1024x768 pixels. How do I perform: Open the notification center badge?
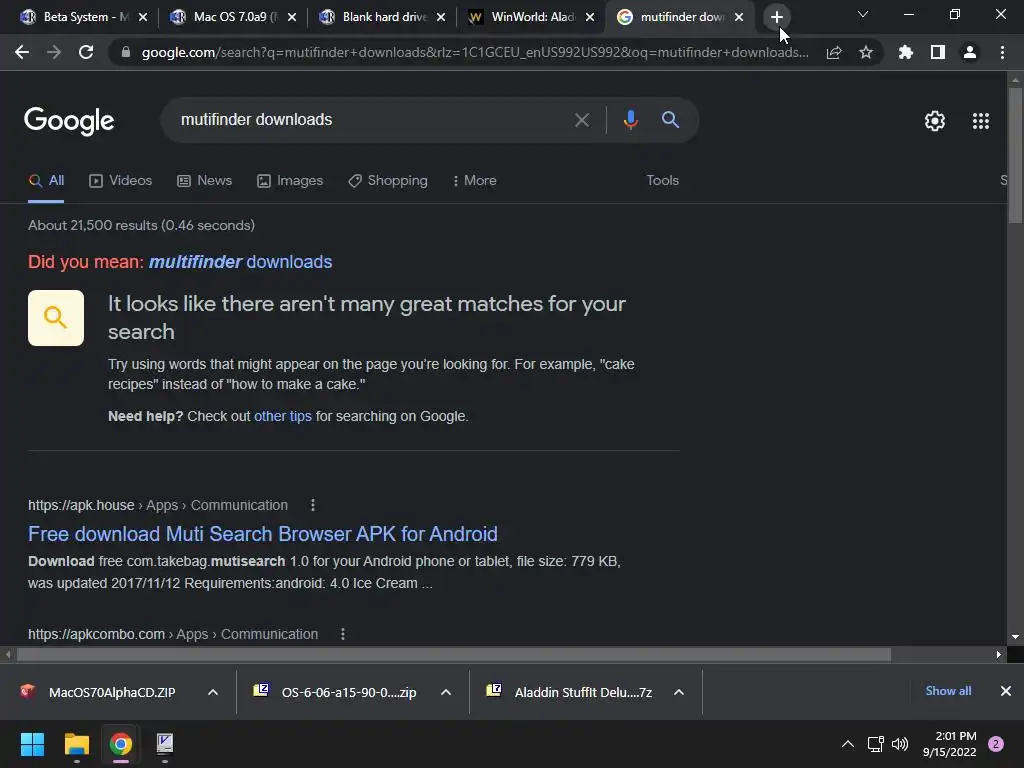coord(996,744)
